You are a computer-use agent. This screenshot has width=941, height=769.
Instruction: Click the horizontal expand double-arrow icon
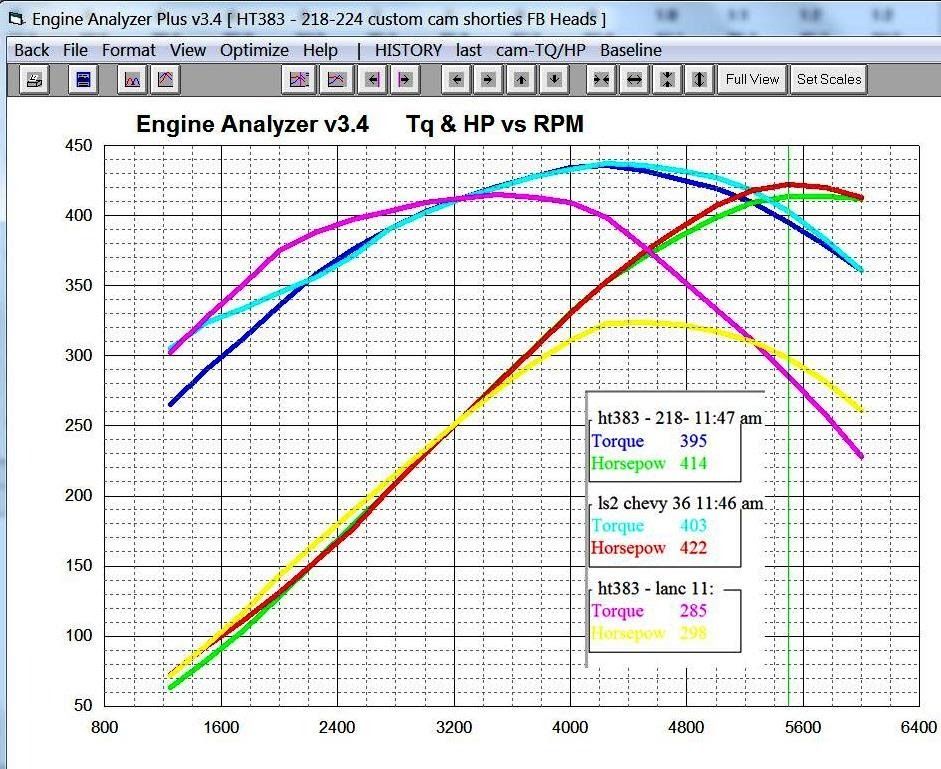click(x=634, y=79)
